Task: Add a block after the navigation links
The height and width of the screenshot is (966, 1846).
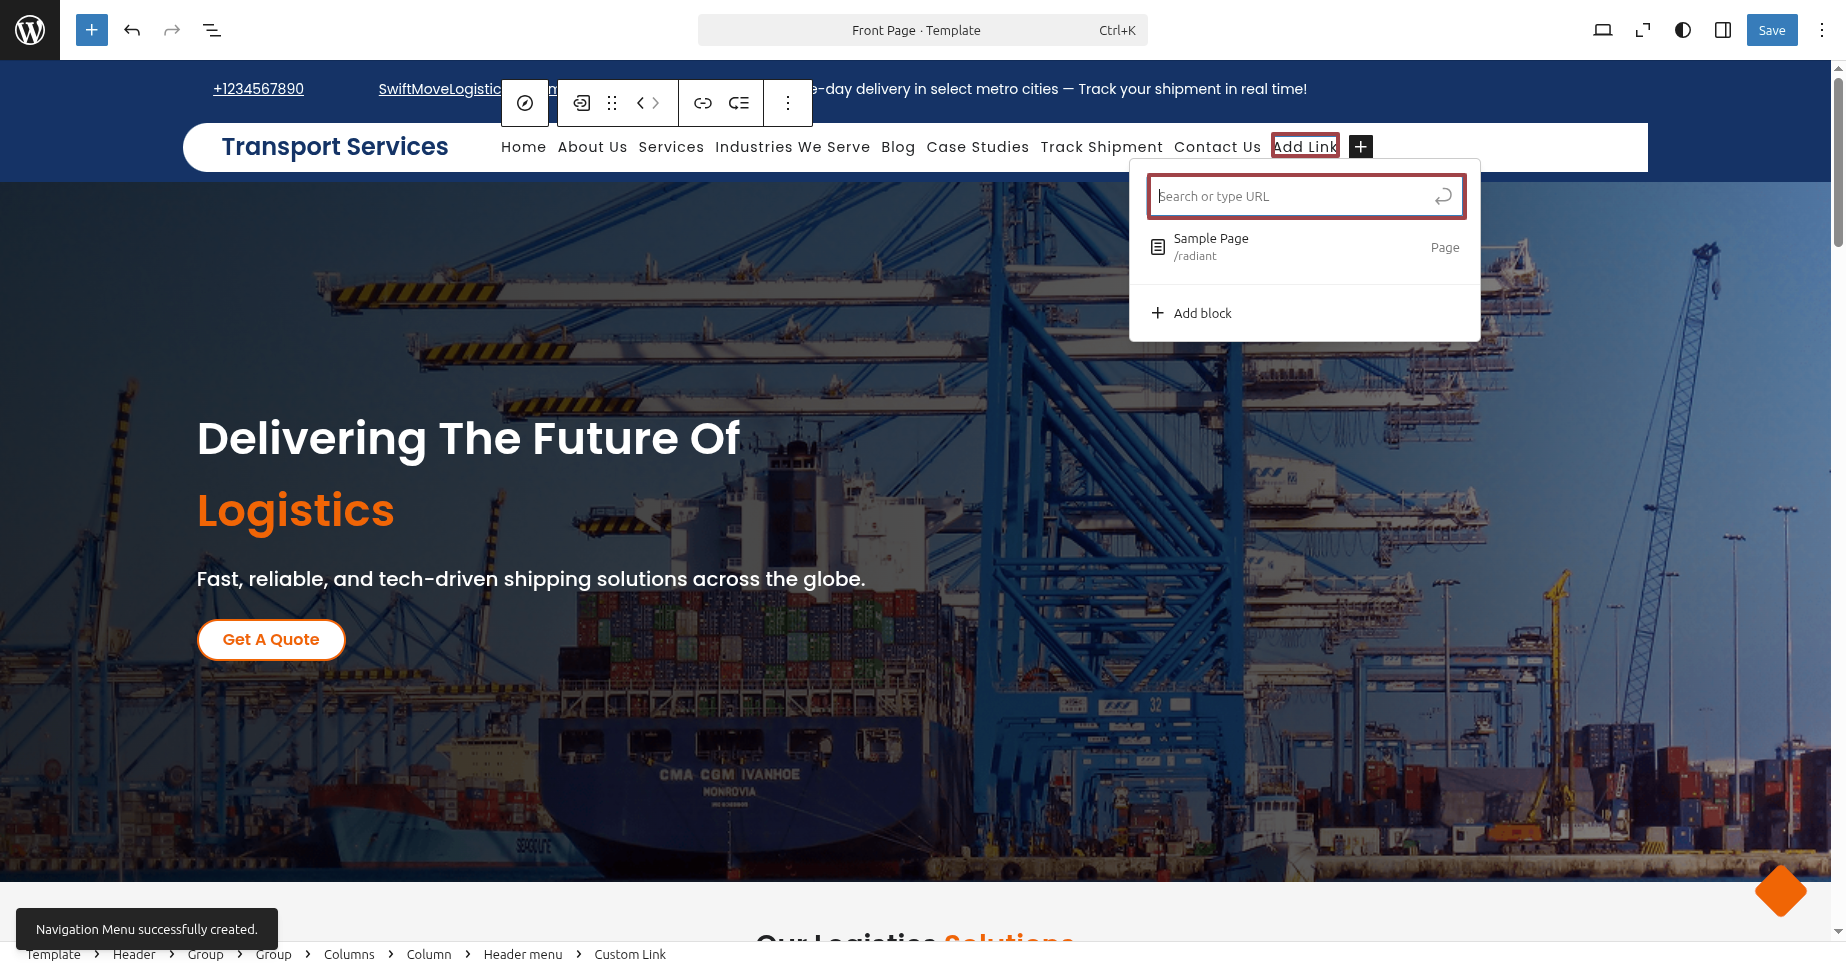Action: point(1361,147)
